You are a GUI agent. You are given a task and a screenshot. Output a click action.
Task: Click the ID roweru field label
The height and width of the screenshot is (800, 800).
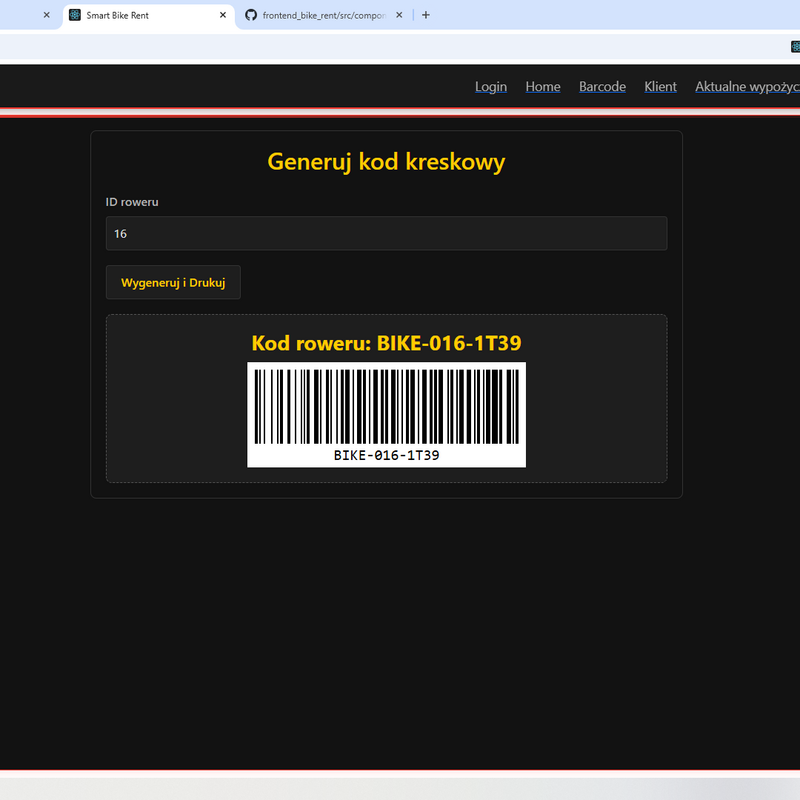(x=132, y=202)
